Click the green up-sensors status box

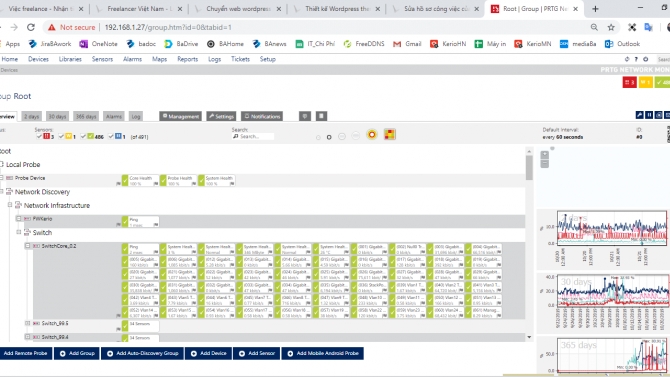pos(663,82)
